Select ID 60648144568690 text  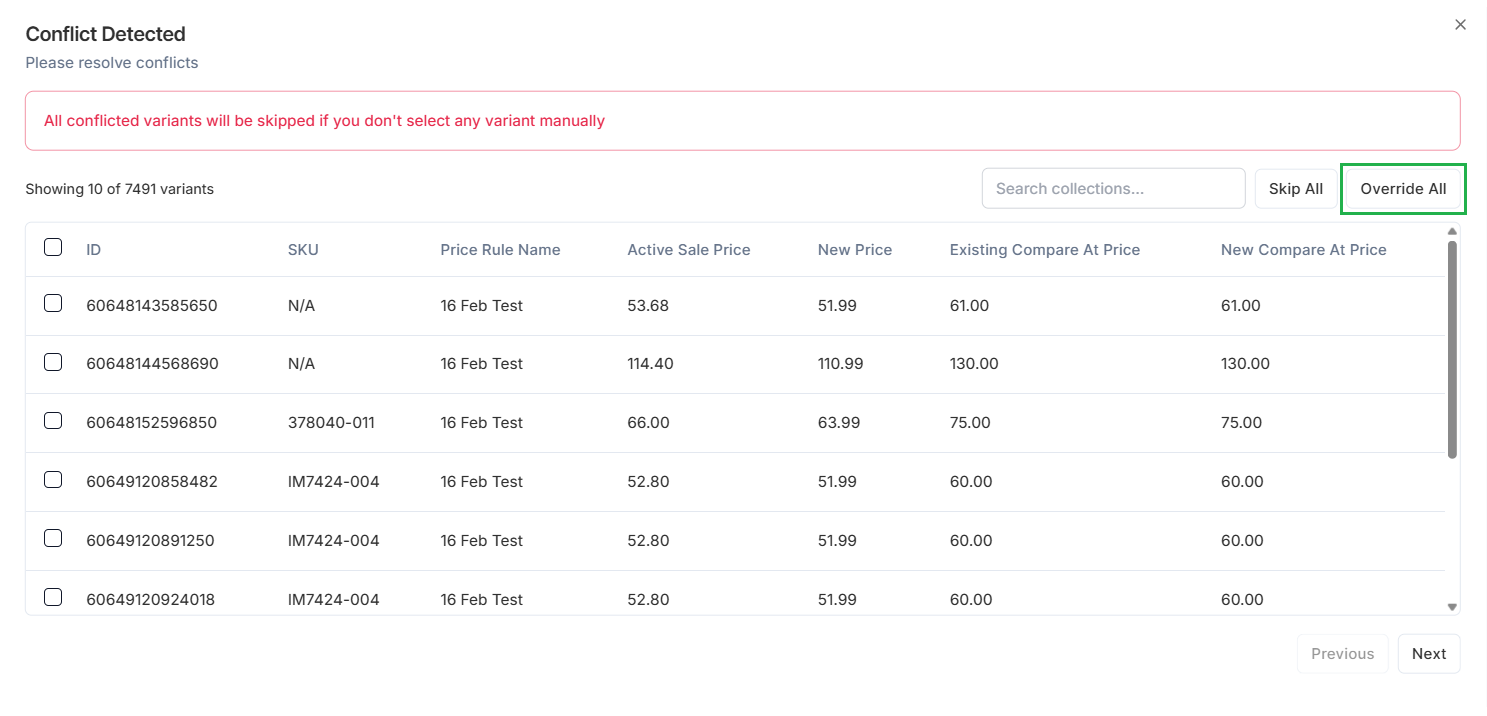coord(152,364)
